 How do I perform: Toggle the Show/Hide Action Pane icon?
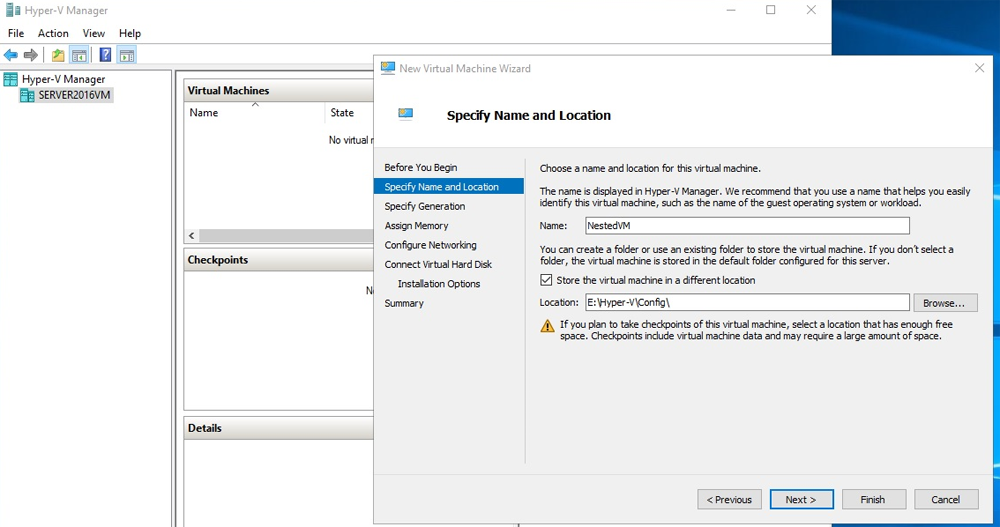coord(127,56)
